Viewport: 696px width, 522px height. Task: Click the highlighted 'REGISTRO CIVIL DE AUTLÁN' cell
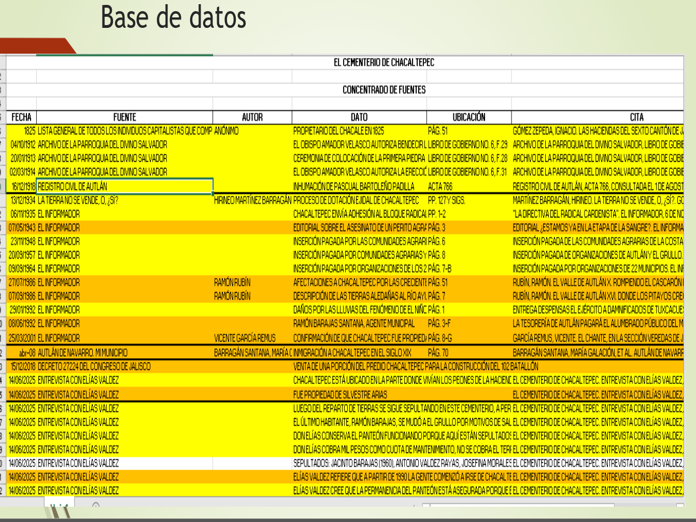(124, 186)
